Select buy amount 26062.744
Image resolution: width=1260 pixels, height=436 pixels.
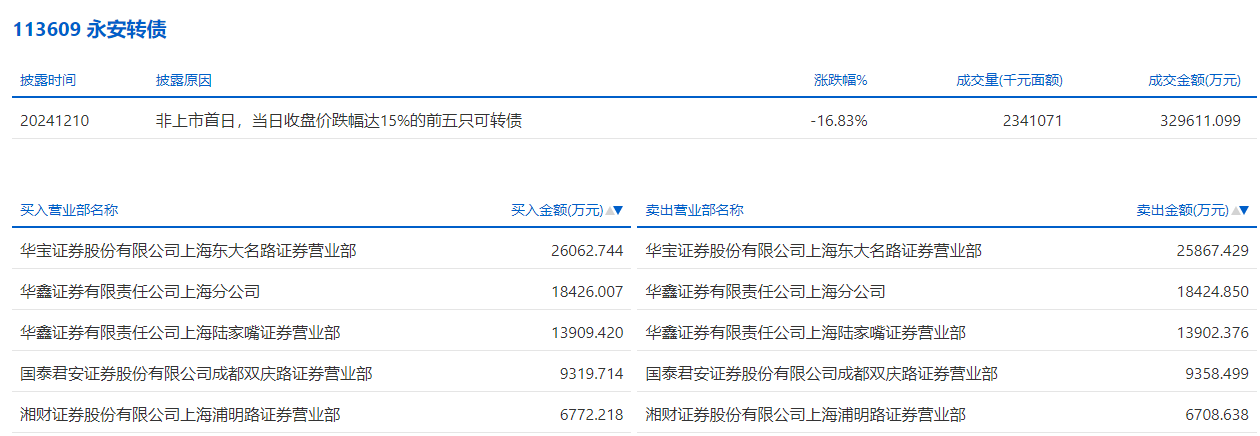[x=587, y=251]
